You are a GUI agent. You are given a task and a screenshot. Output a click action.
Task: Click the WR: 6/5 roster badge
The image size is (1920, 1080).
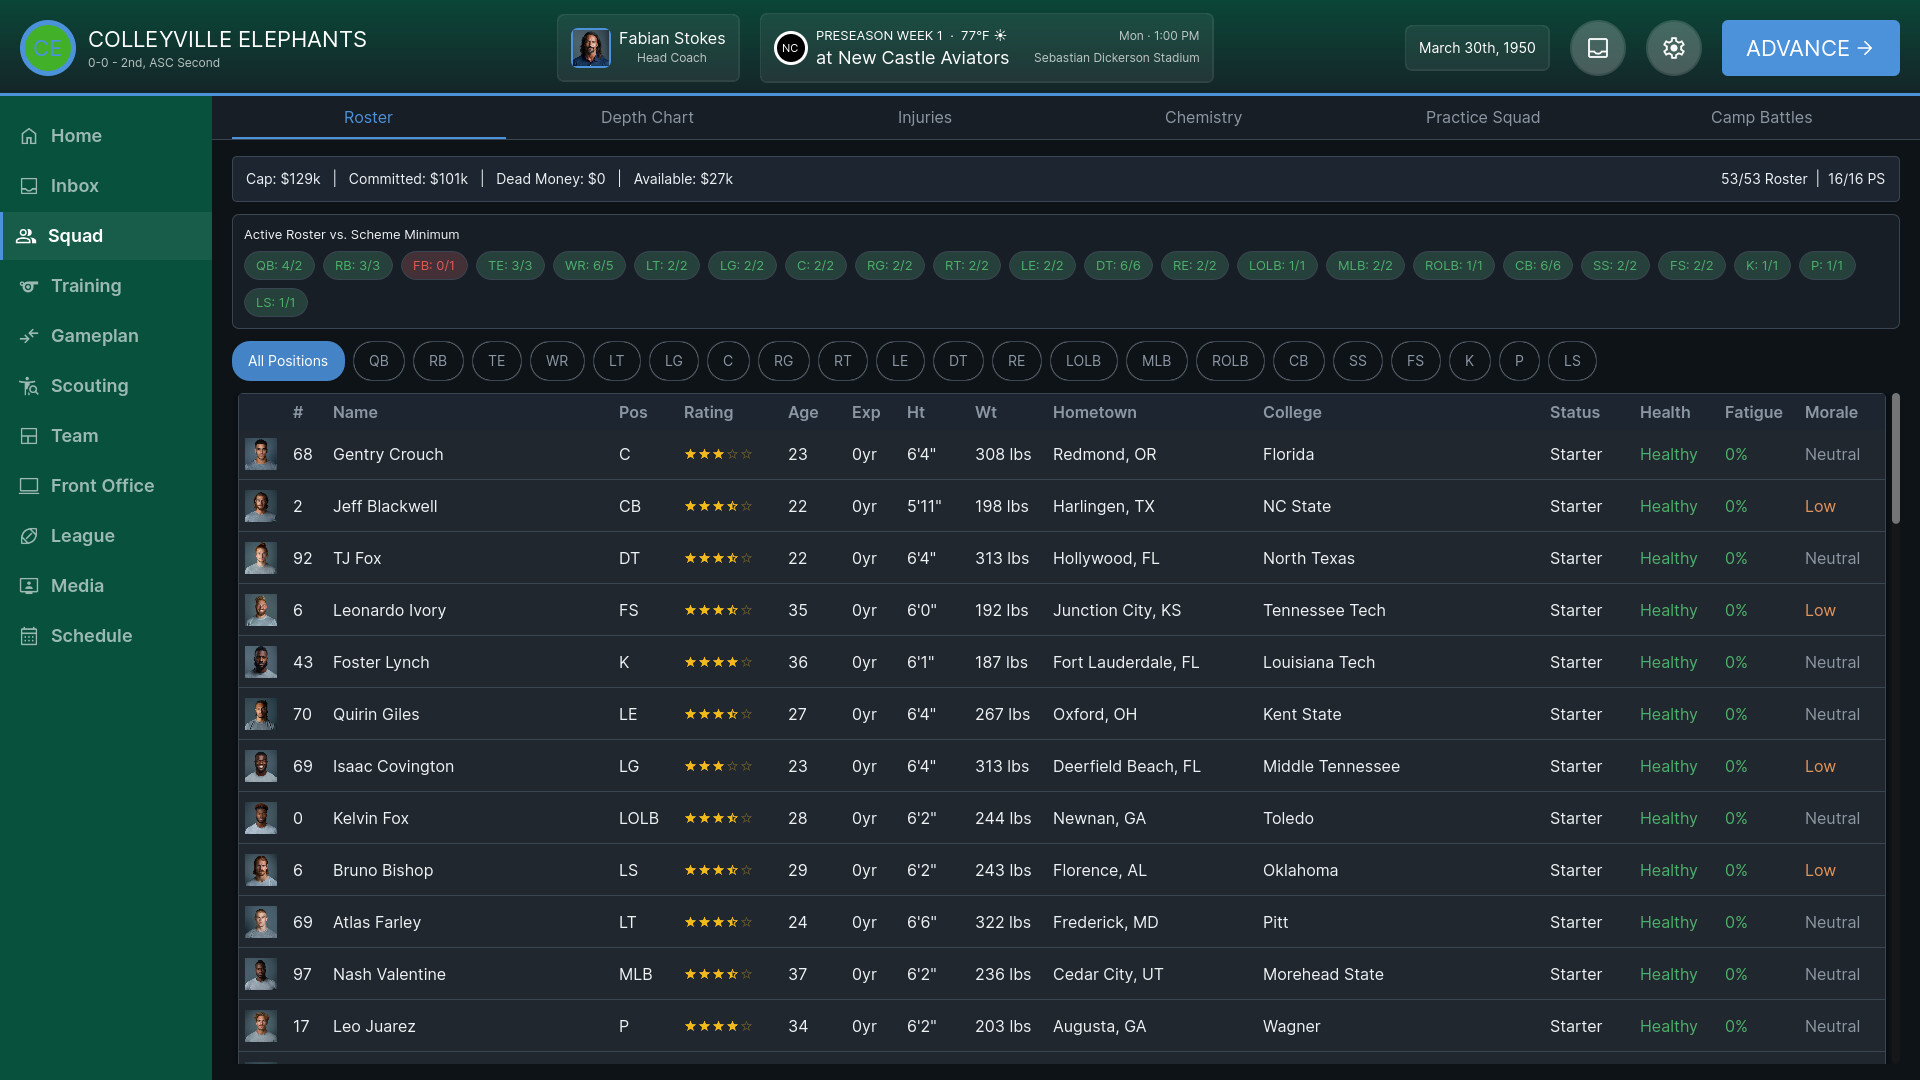coord(589,266)
